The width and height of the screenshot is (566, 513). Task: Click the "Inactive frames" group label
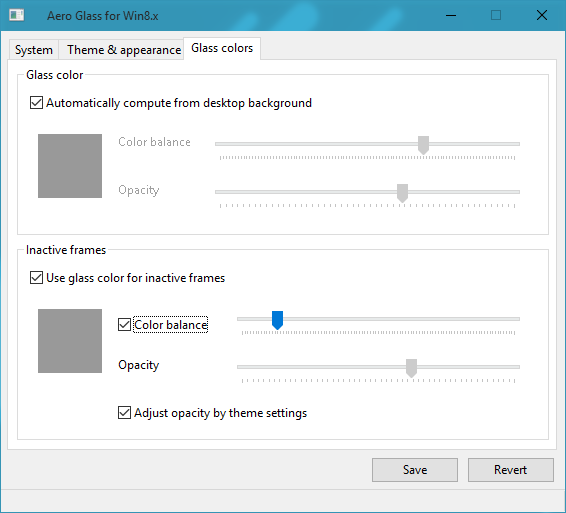[66, 250]
